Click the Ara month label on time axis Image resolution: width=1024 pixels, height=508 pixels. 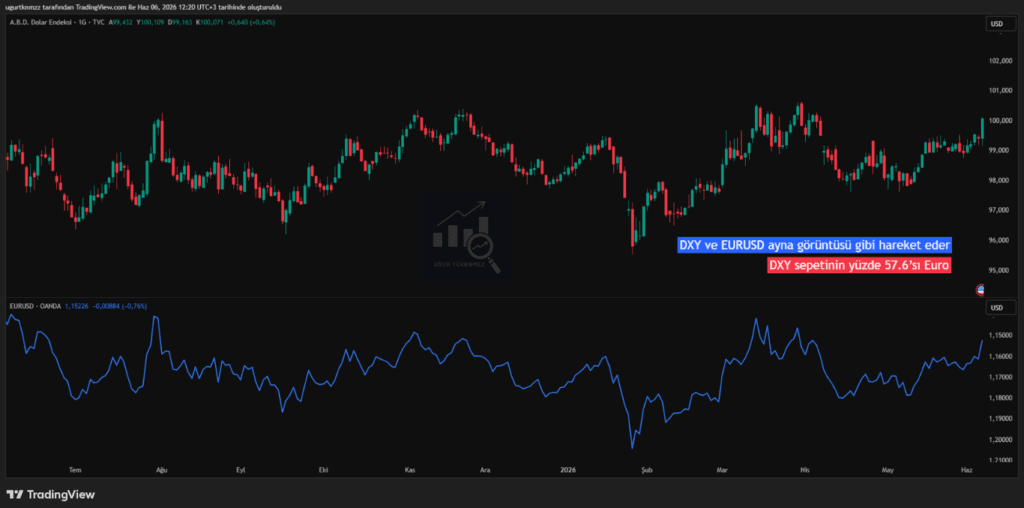point(485,469)
